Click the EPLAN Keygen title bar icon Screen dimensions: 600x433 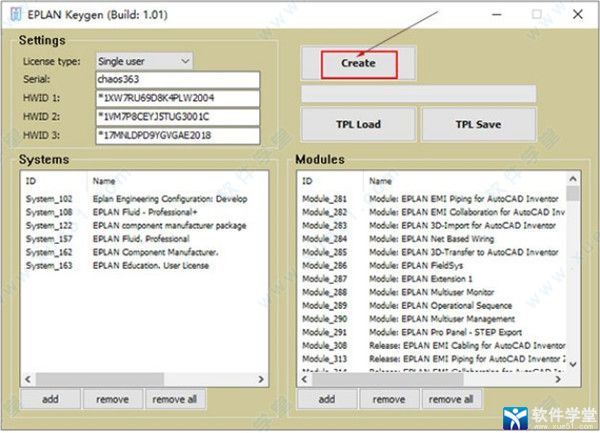click(16, 15)
